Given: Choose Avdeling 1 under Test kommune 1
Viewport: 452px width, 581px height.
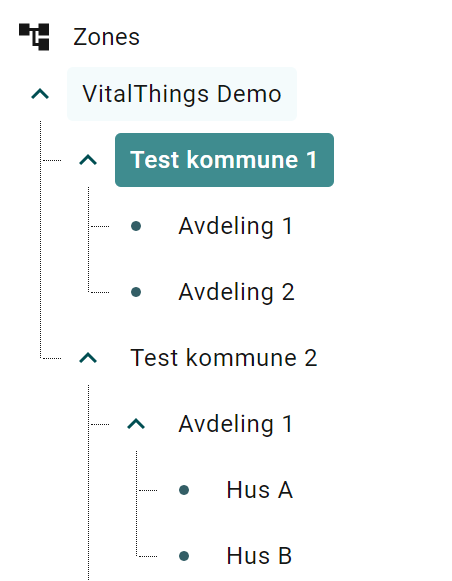Looking at the screenshot, I should (236, 226).
